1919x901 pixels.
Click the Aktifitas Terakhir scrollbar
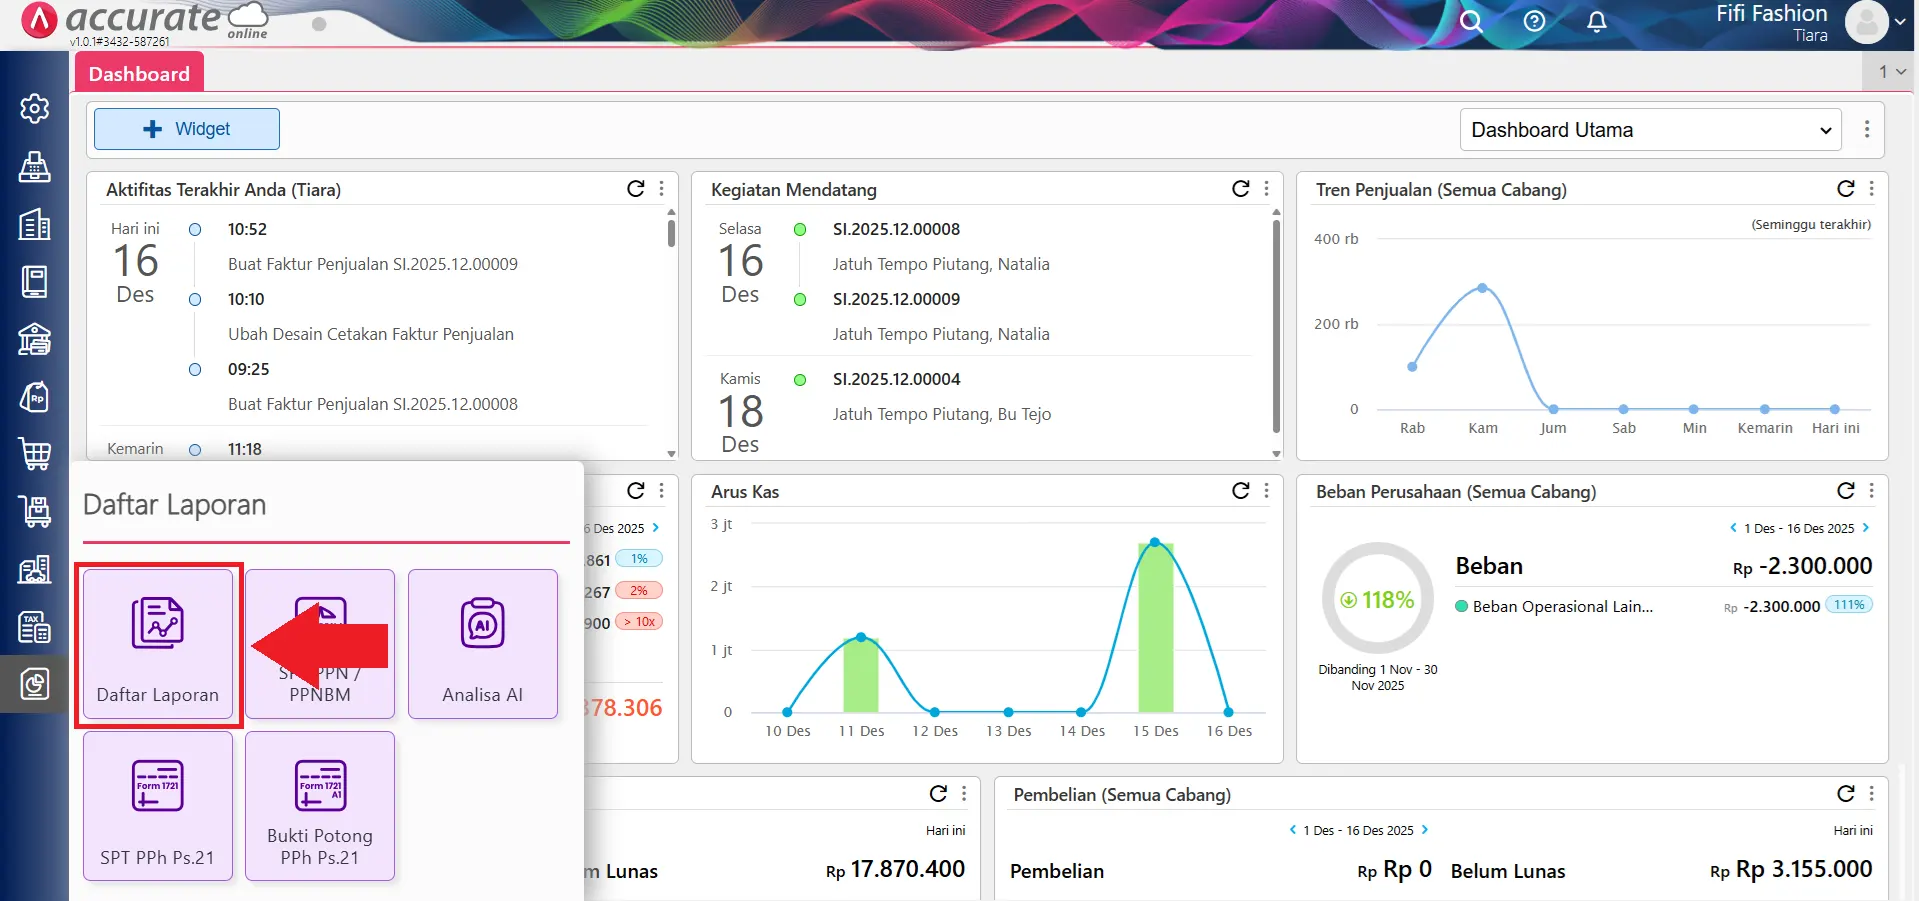(671, 234)
